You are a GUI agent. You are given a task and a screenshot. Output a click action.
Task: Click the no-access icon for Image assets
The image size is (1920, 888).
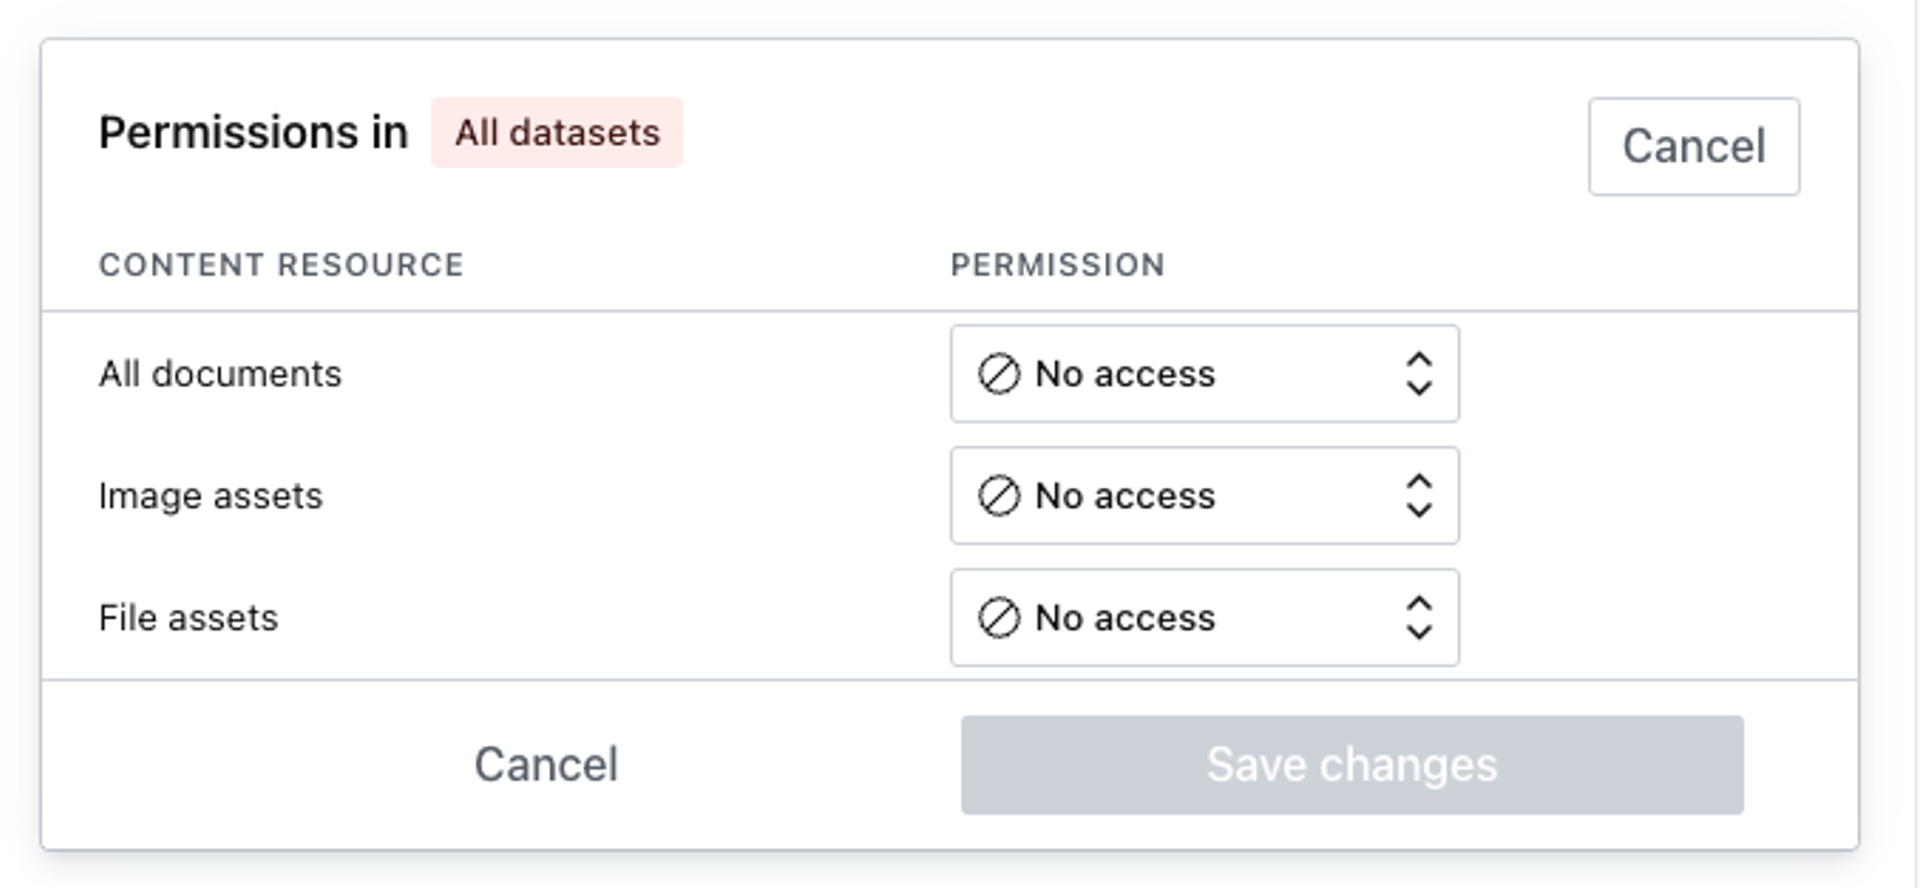tap(998, 496)
